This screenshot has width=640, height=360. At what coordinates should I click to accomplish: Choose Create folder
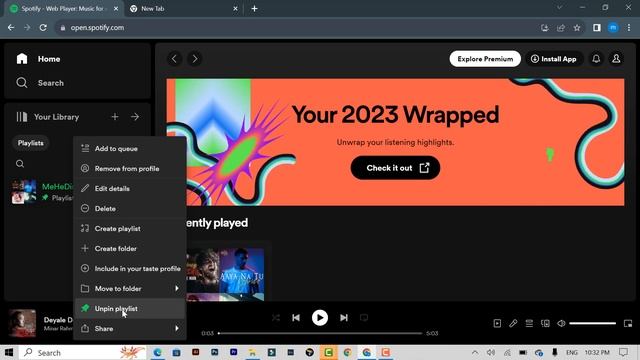pos(129,249)
